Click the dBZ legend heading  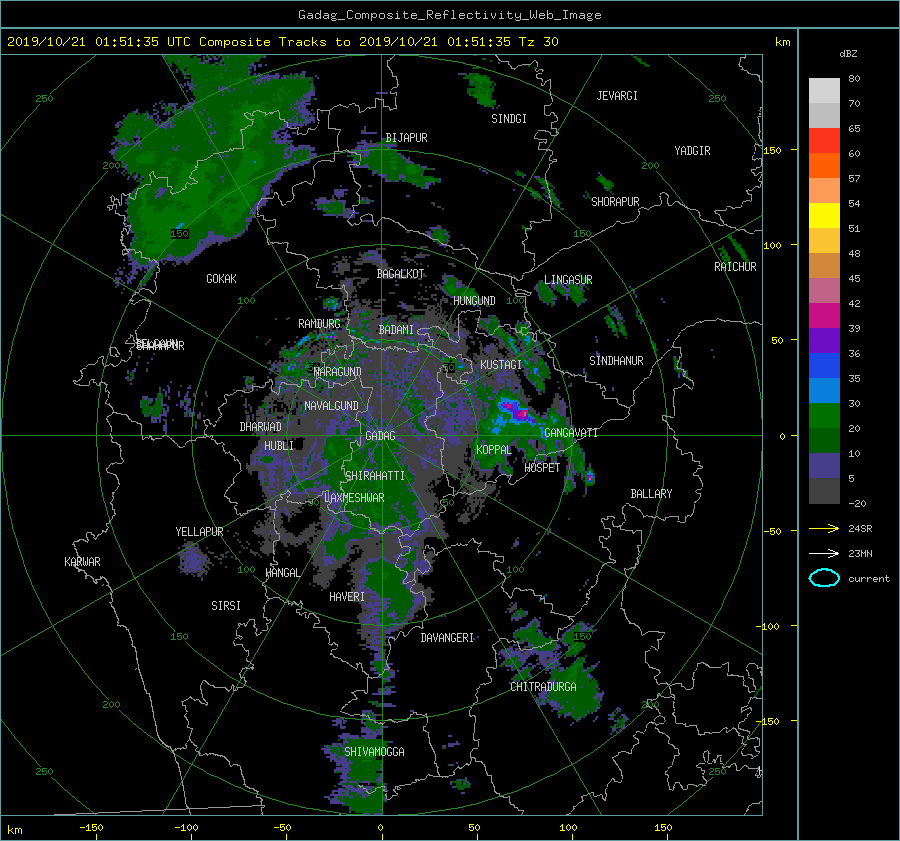click(848, 54)
